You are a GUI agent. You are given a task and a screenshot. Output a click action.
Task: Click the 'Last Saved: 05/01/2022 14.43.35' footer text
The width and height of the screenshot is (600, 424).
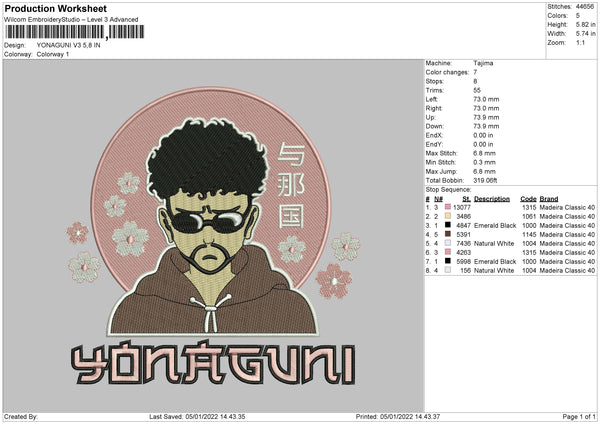click(x=197, y=417)
